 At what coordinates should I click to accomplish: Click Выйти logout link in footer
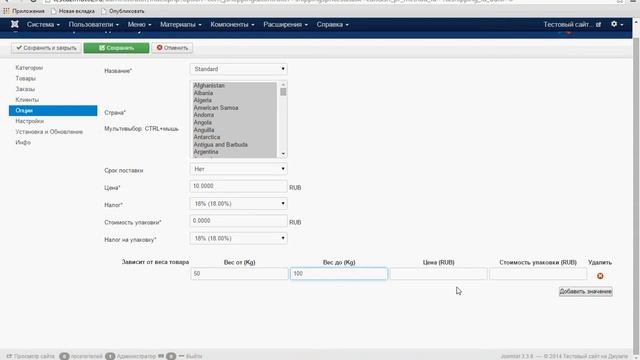(x=191, y=356)
